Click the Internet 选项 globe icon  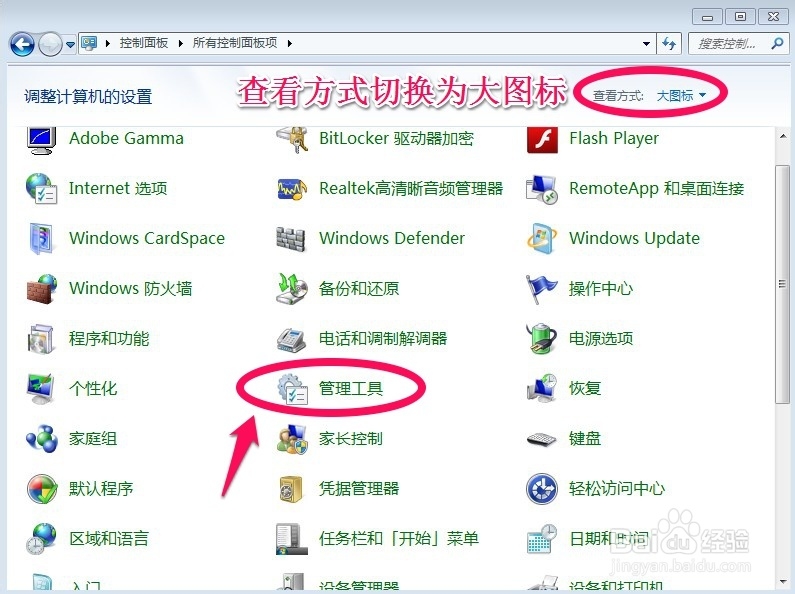pyautogui.click(x=42, y=189)
